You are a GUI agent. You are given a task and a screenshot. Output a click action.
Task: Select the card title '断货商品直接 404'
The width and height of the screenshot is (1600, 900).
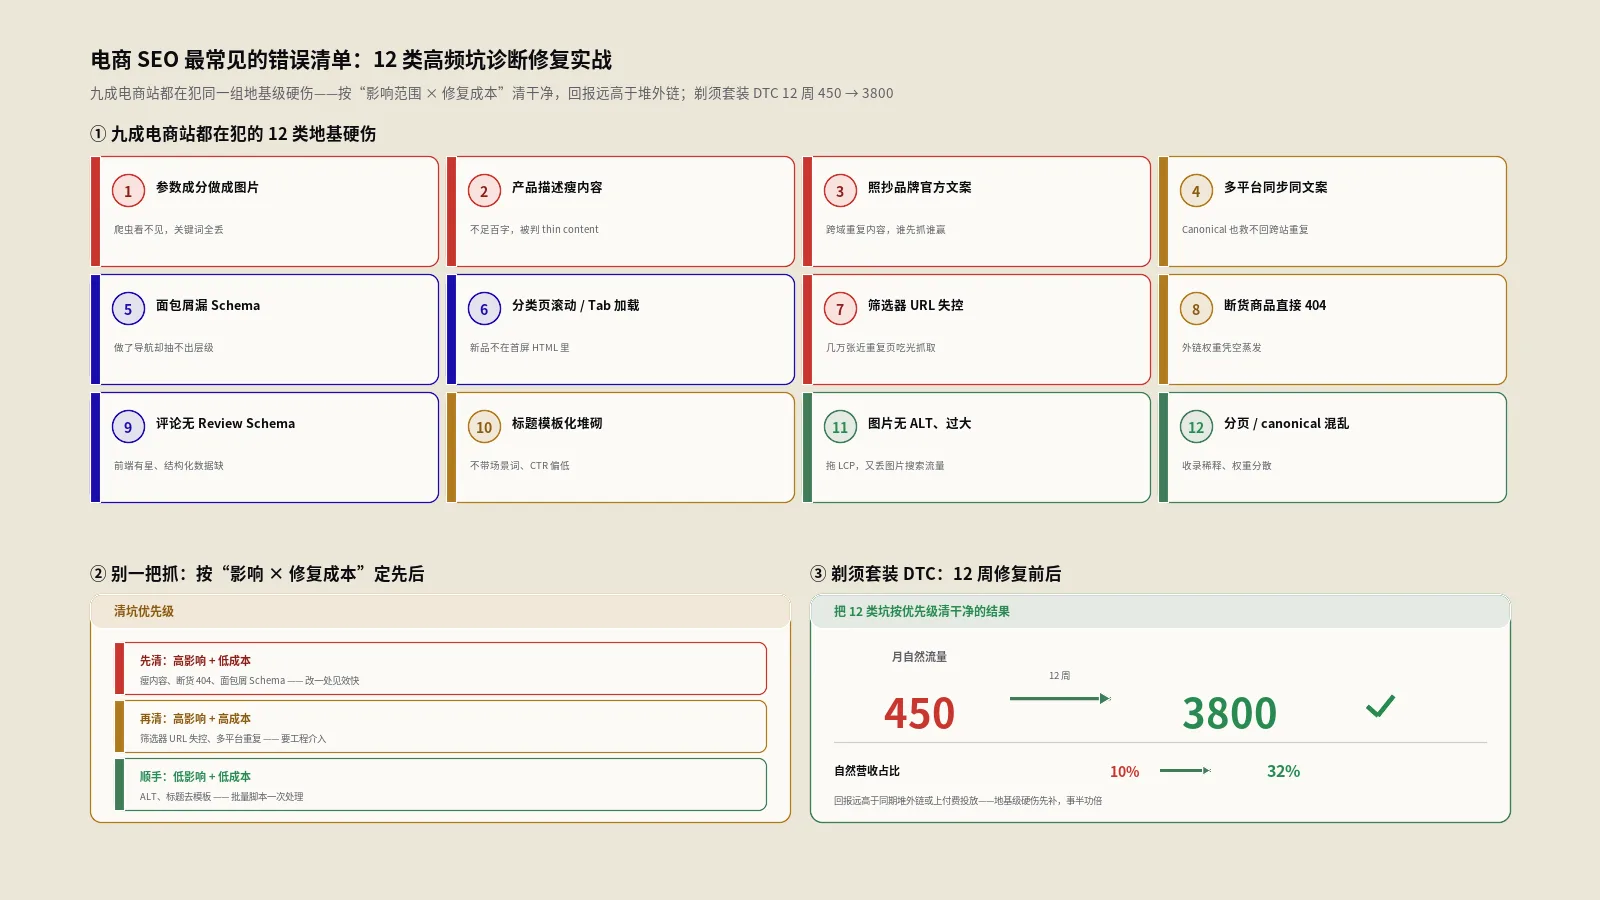[x=1274, y=305]
